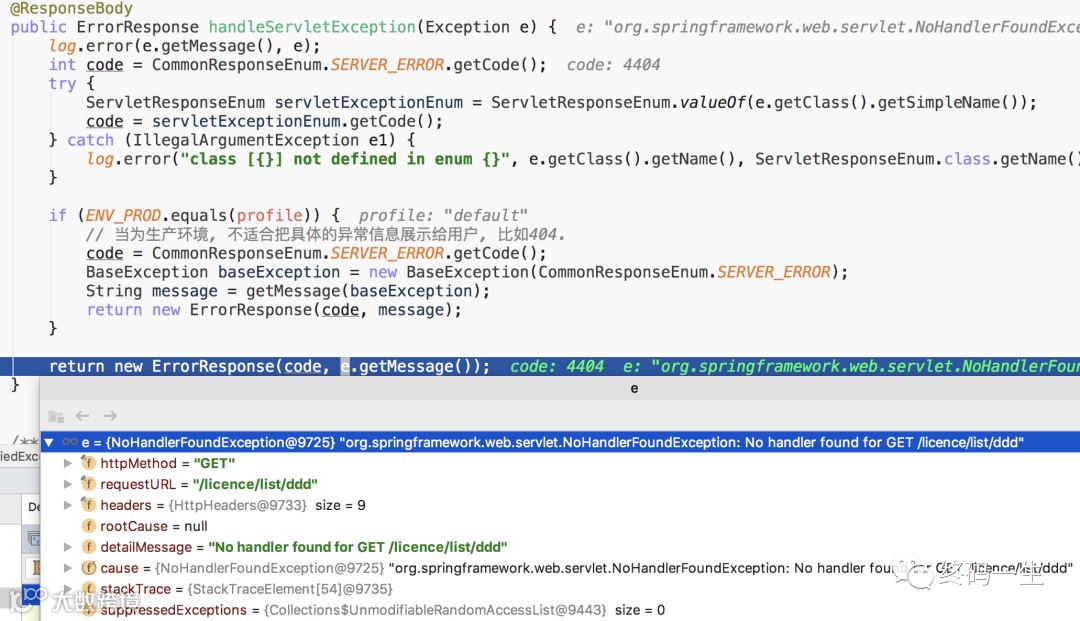This screenshot has height=621, width=1080.
Task: Click the popup title "e"
Action: [x=634, y=388]
